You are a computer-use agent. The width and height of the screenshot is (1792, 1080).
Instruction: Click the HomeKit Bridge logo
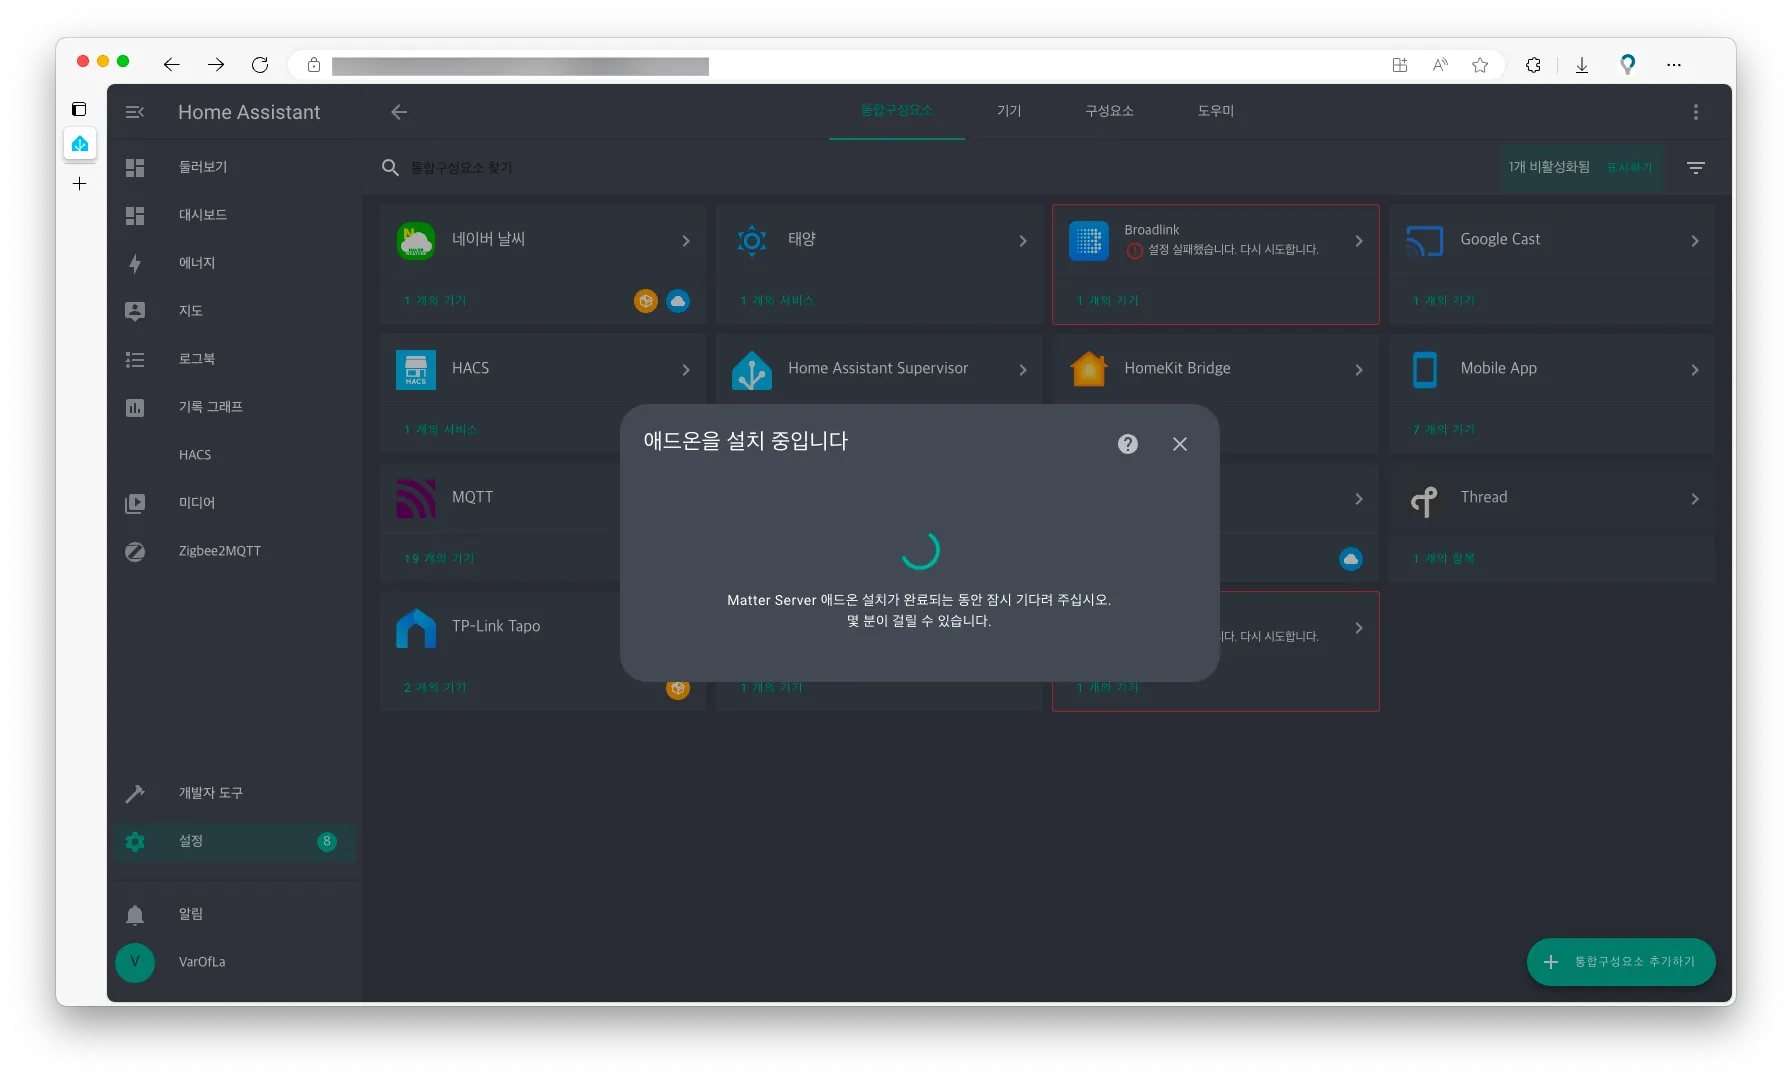[1089, 370]
